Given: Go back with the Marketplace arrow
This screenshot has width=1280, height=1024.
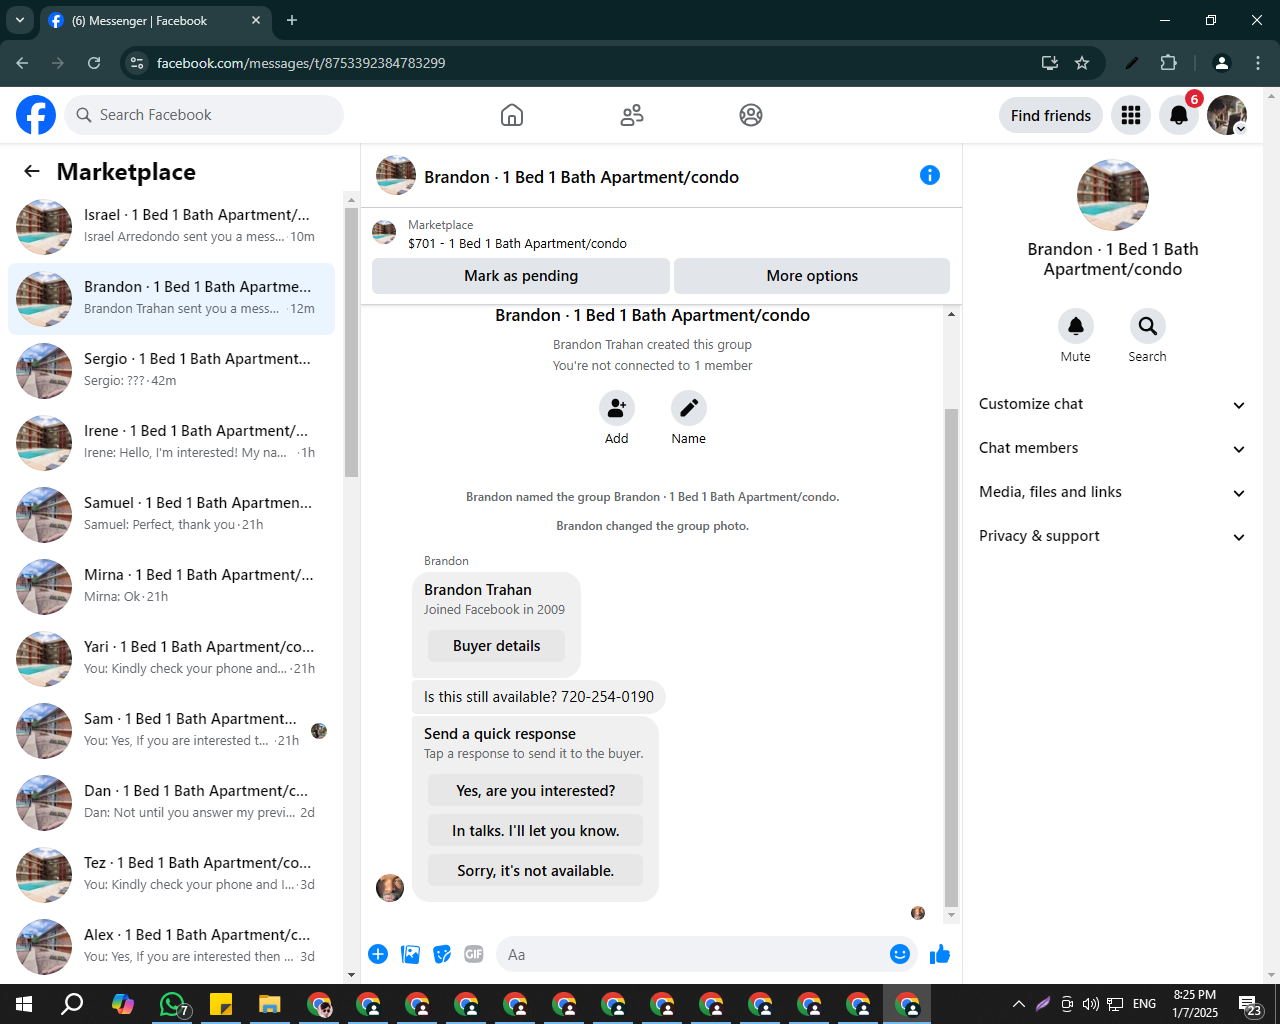Looking at the screenshot, I should [x=32, y=171].
